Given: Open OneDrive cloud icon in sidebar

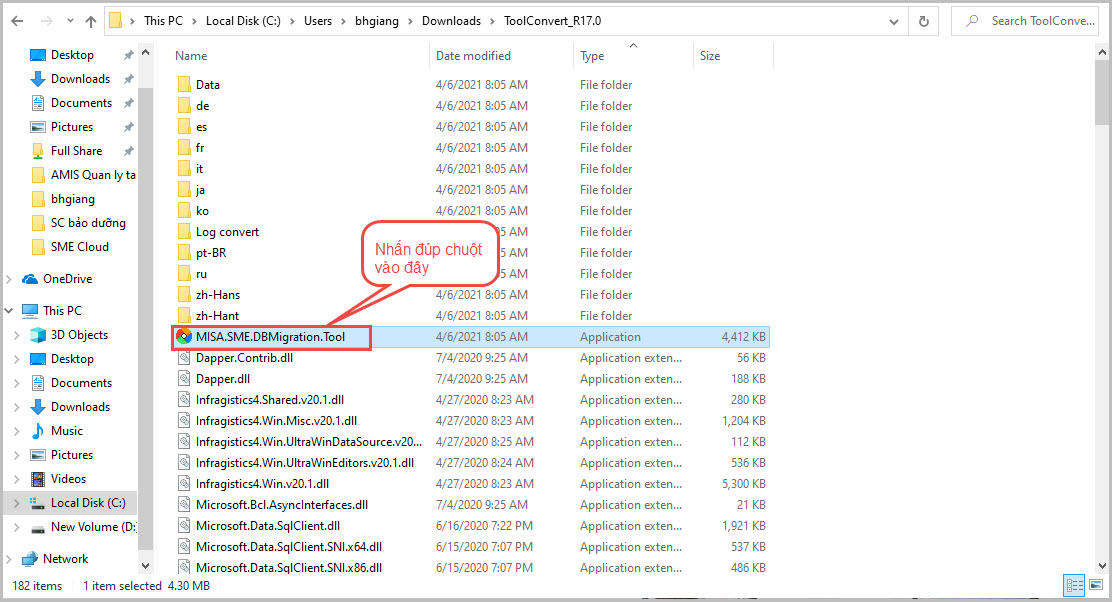Looking at the screenshot, I should coord(30,279).
